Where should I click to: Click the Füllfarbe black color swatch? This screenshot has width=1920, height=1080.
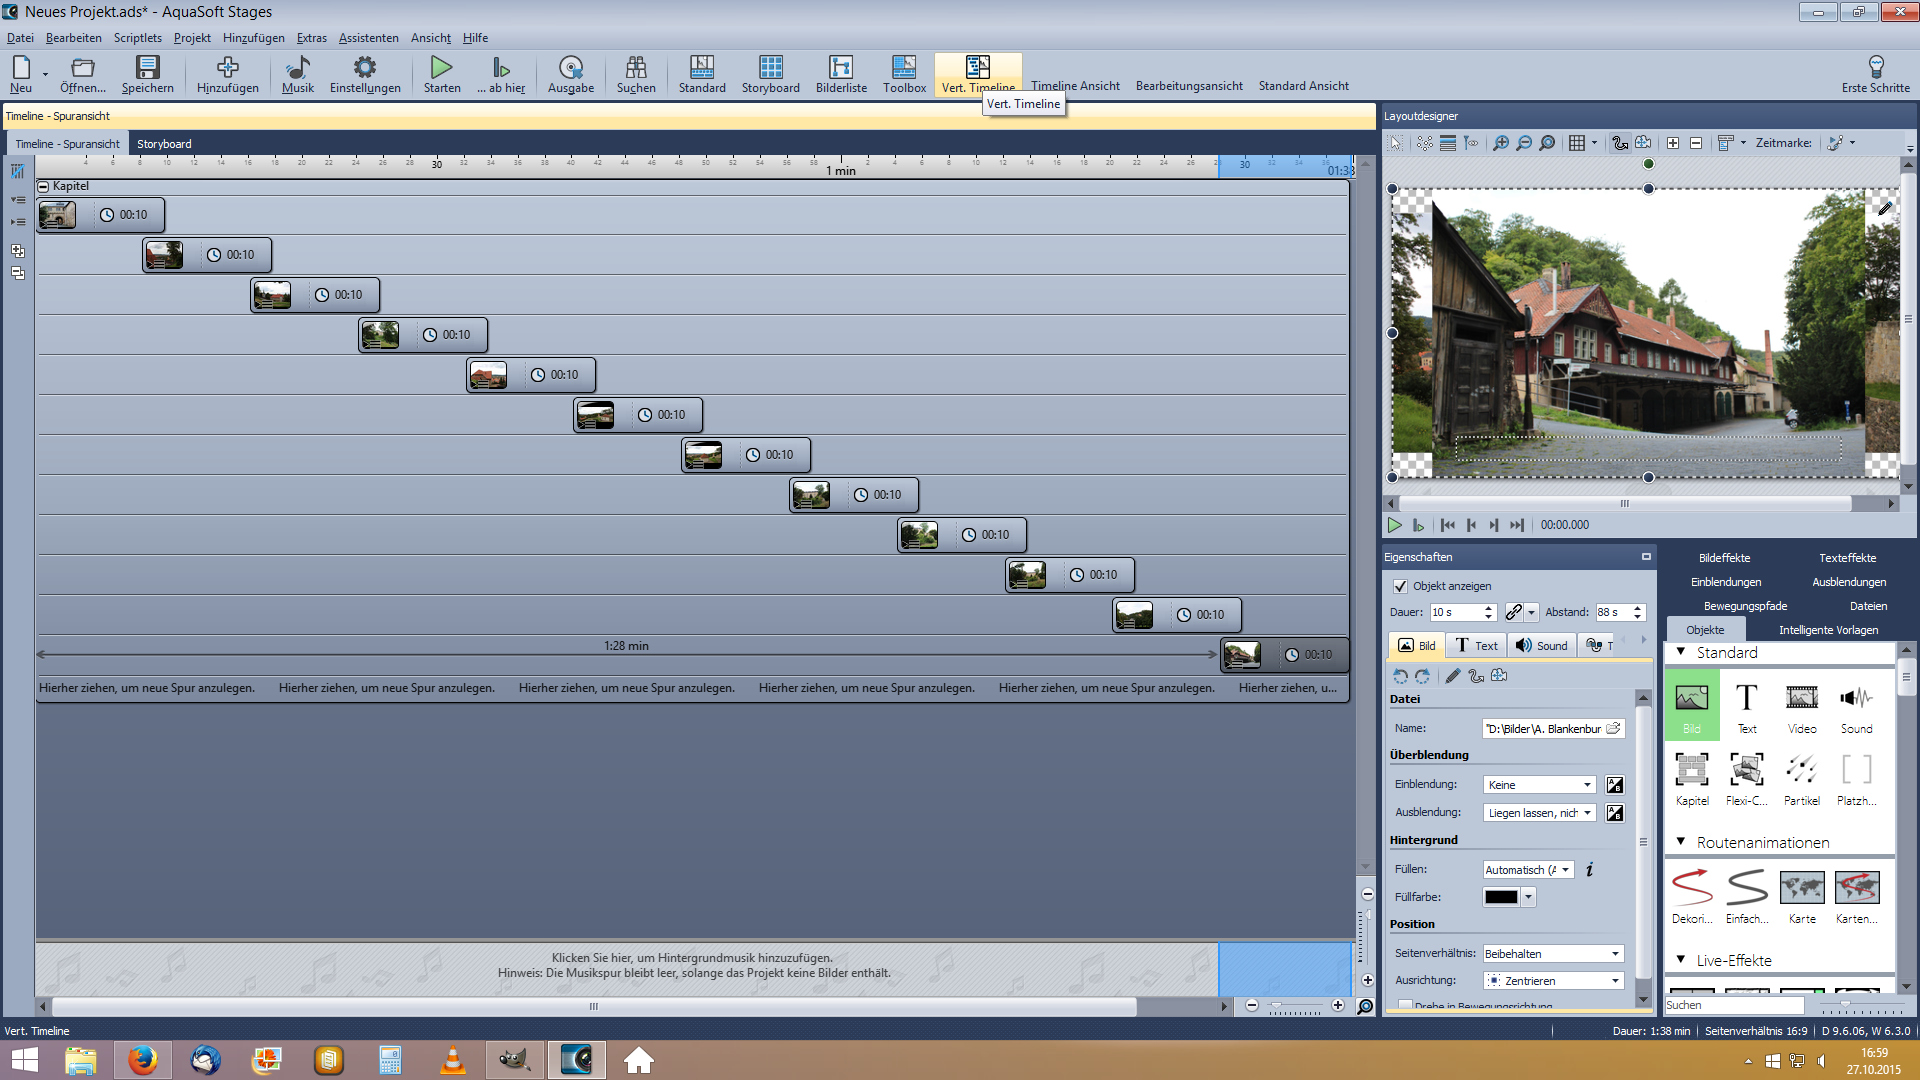(1501, 897)
